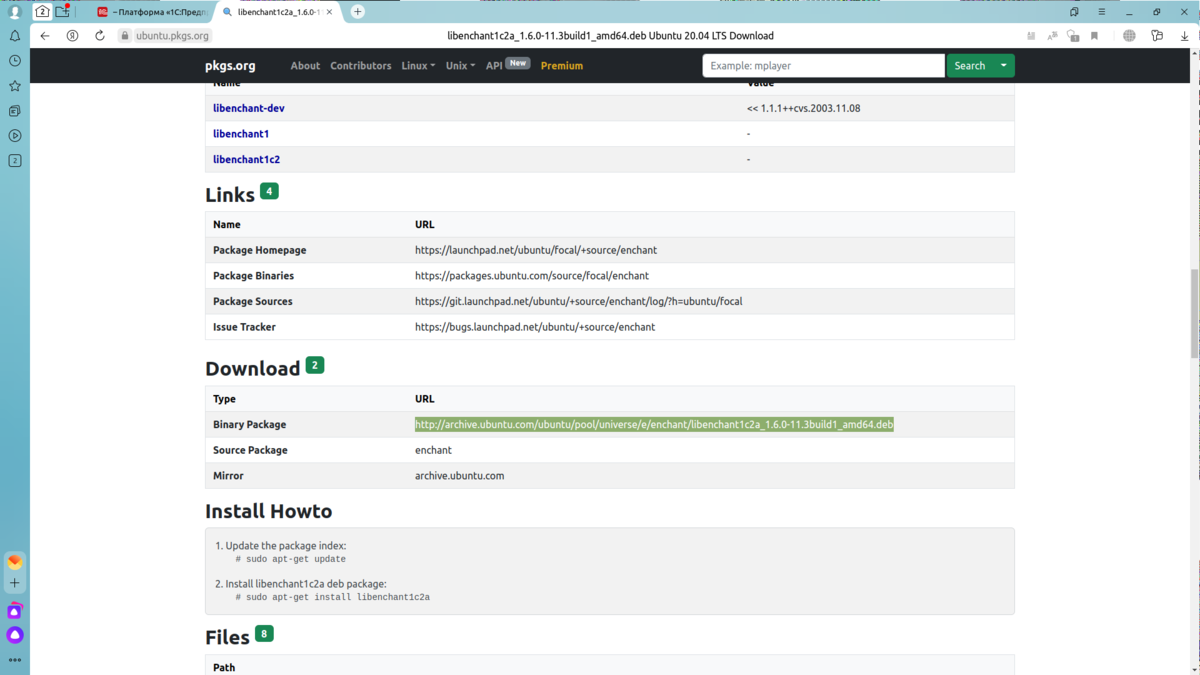Open notifications bell in the sidebar

pyautogui.click(x=15, y=36)
